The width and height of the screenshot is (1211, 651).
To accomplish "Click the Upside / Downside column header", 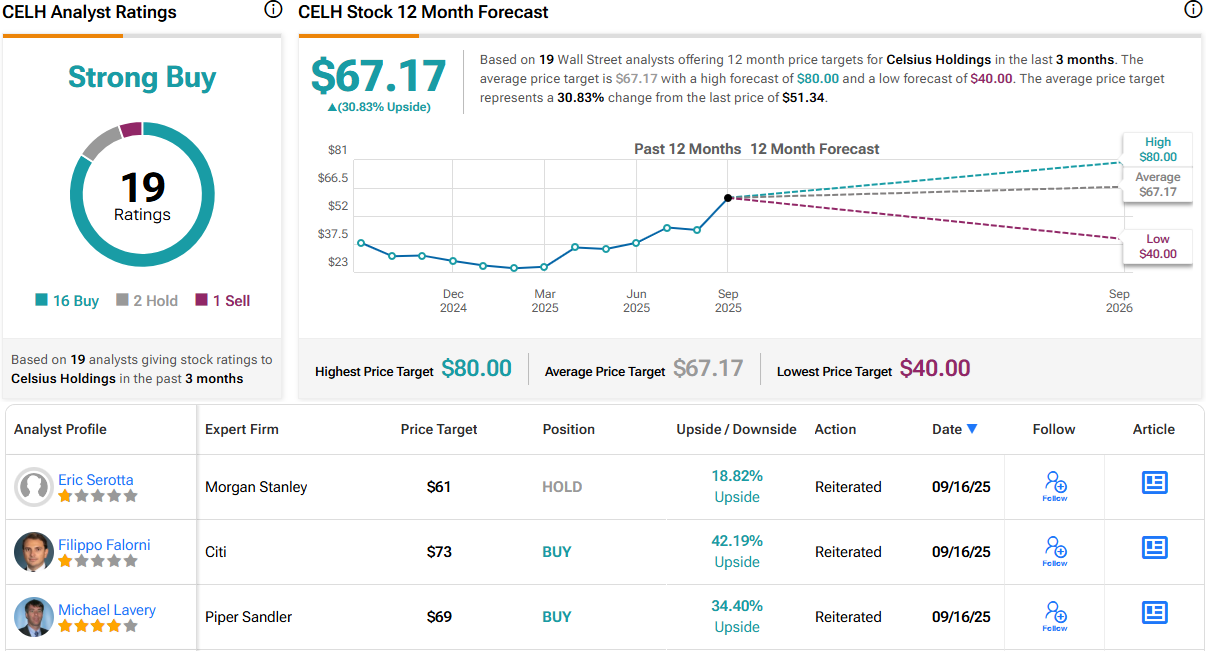I will coord(737,429).
